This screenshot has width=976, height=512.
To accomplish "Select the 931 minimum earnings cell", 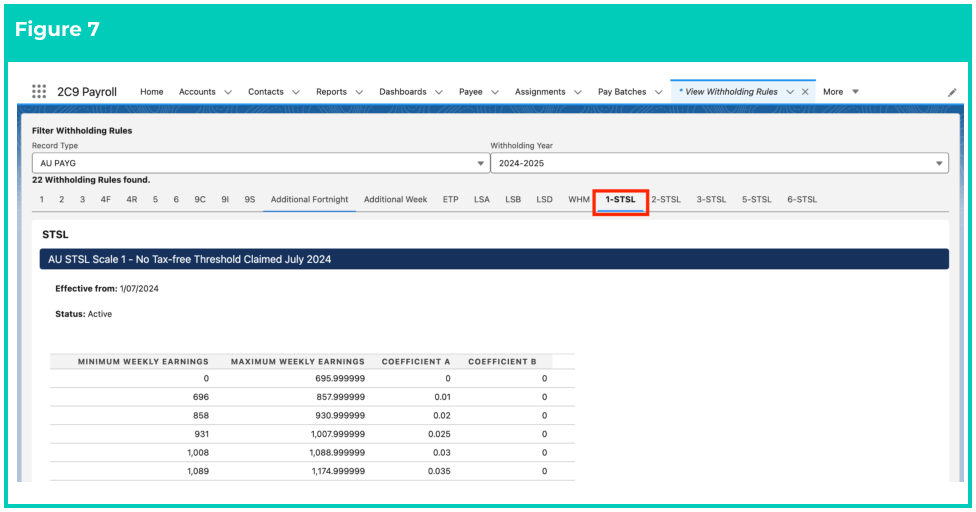I will tap(202, 434).
